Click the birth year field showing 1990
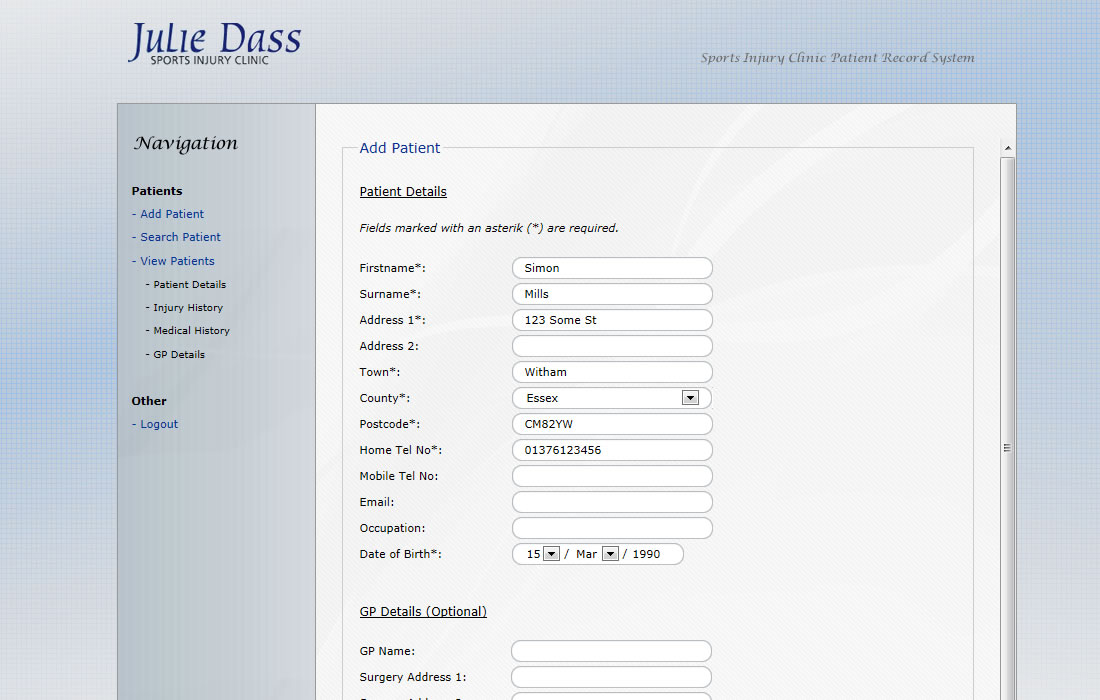The image size is (1100, 700). [x=652, y=554]
